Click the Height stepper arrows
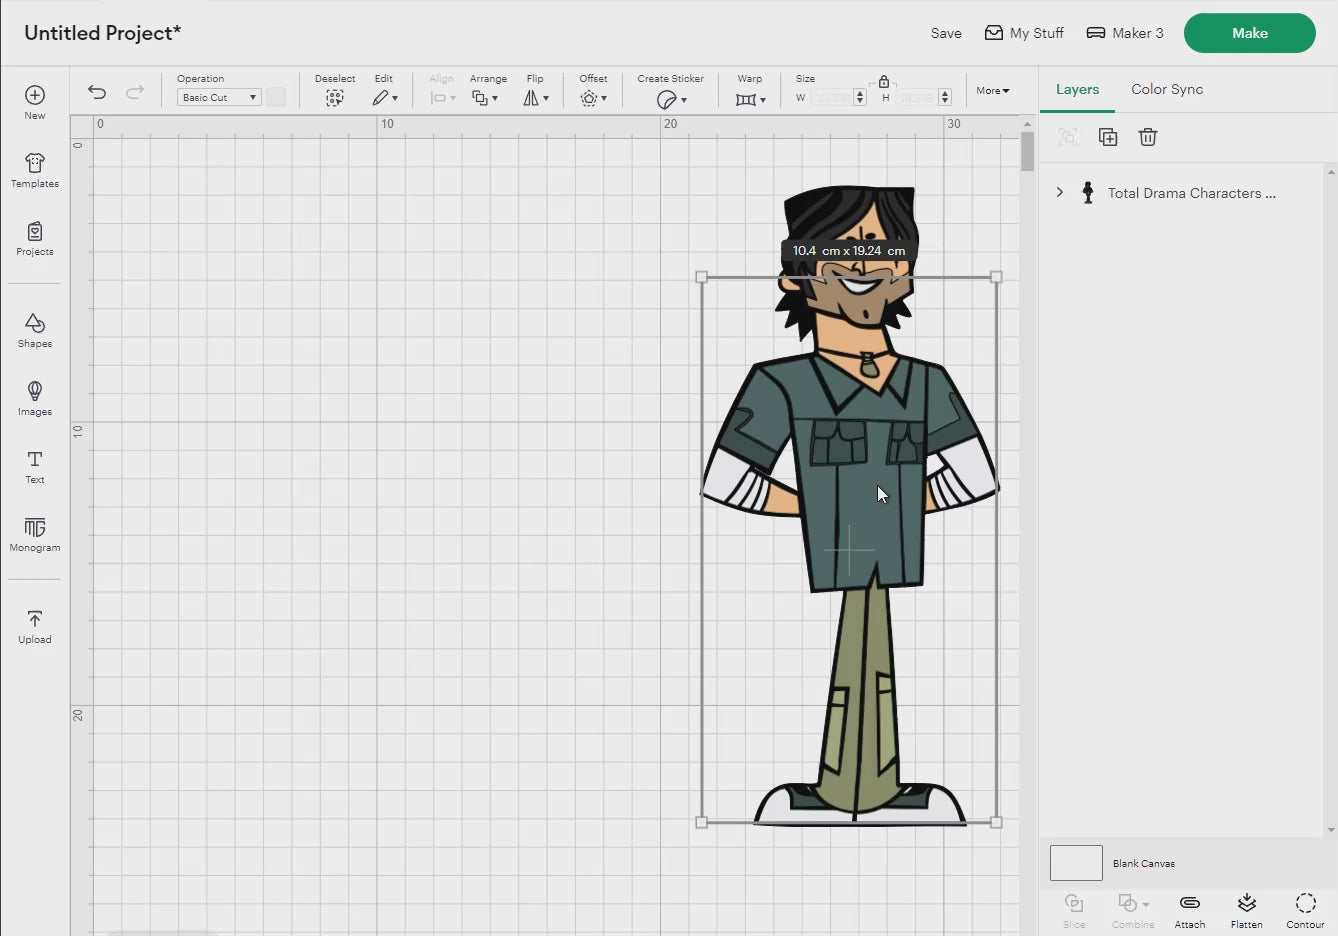This screenshot has width=1338, height=936. tap(945, 97)
